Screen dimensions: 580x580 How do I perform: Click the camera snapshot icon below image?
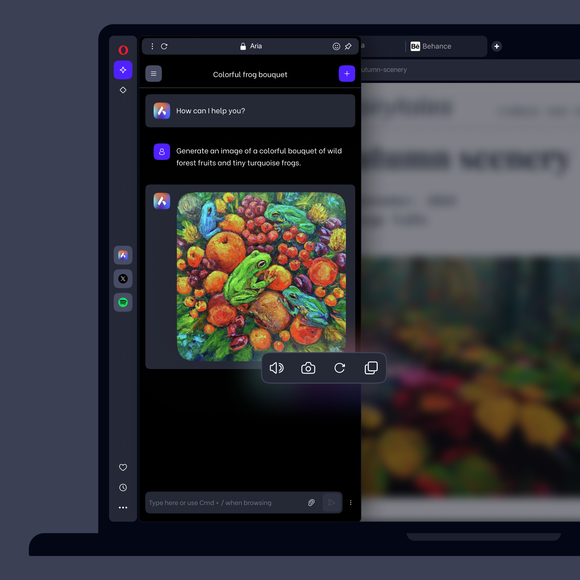[308, 368]
